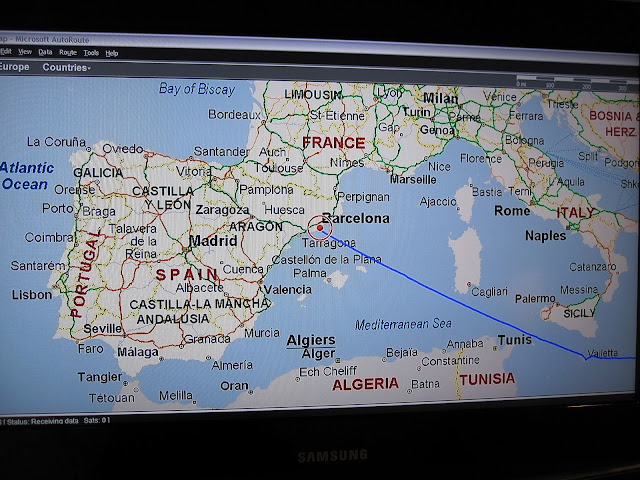Open the View menu
Image resolution: width=640 pixels, height=480 pixels.
point(25,52)
